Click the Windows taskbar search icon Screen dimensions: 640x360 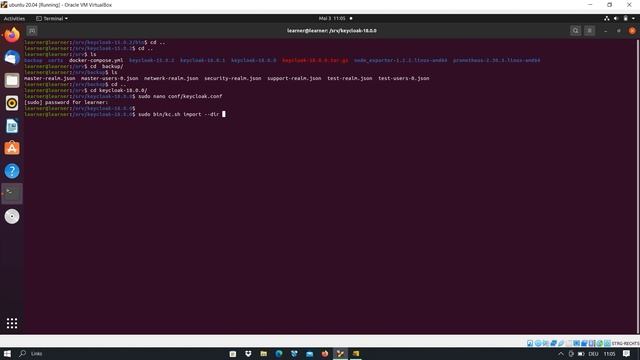pos(22,353)
